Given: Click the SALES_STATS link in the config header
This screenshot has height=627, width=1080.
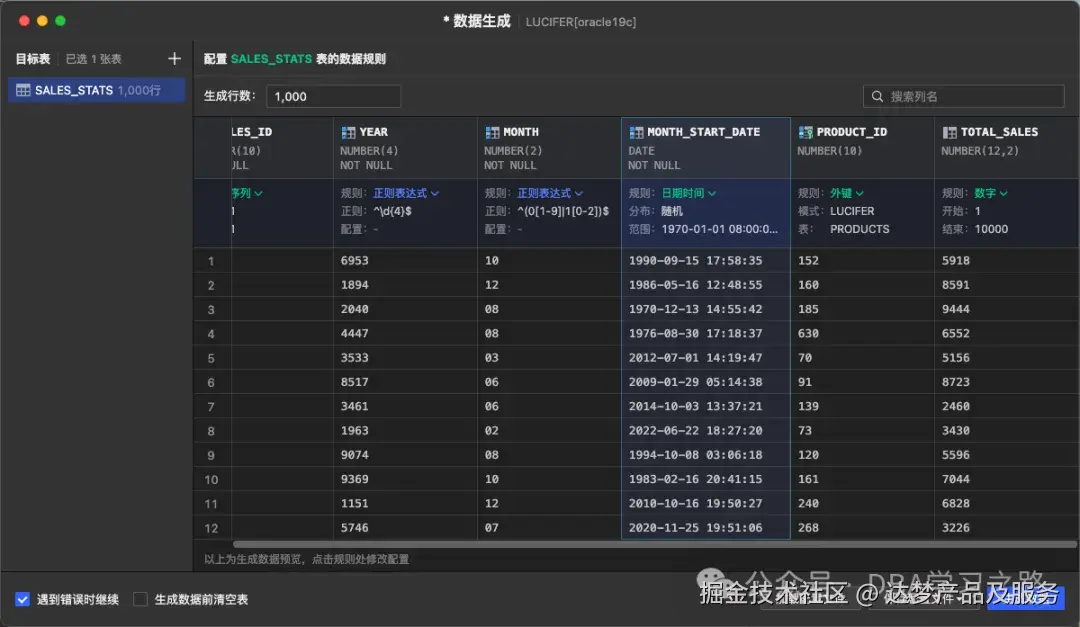Looking at the screenshot, I should (x=269, y=58).
